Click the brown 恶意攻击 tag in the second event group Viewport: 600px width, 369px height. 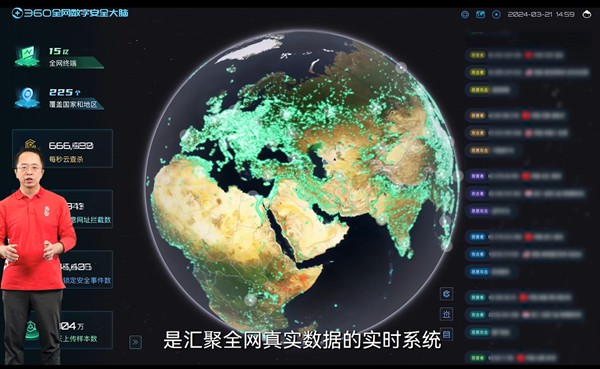click(479, 150)
